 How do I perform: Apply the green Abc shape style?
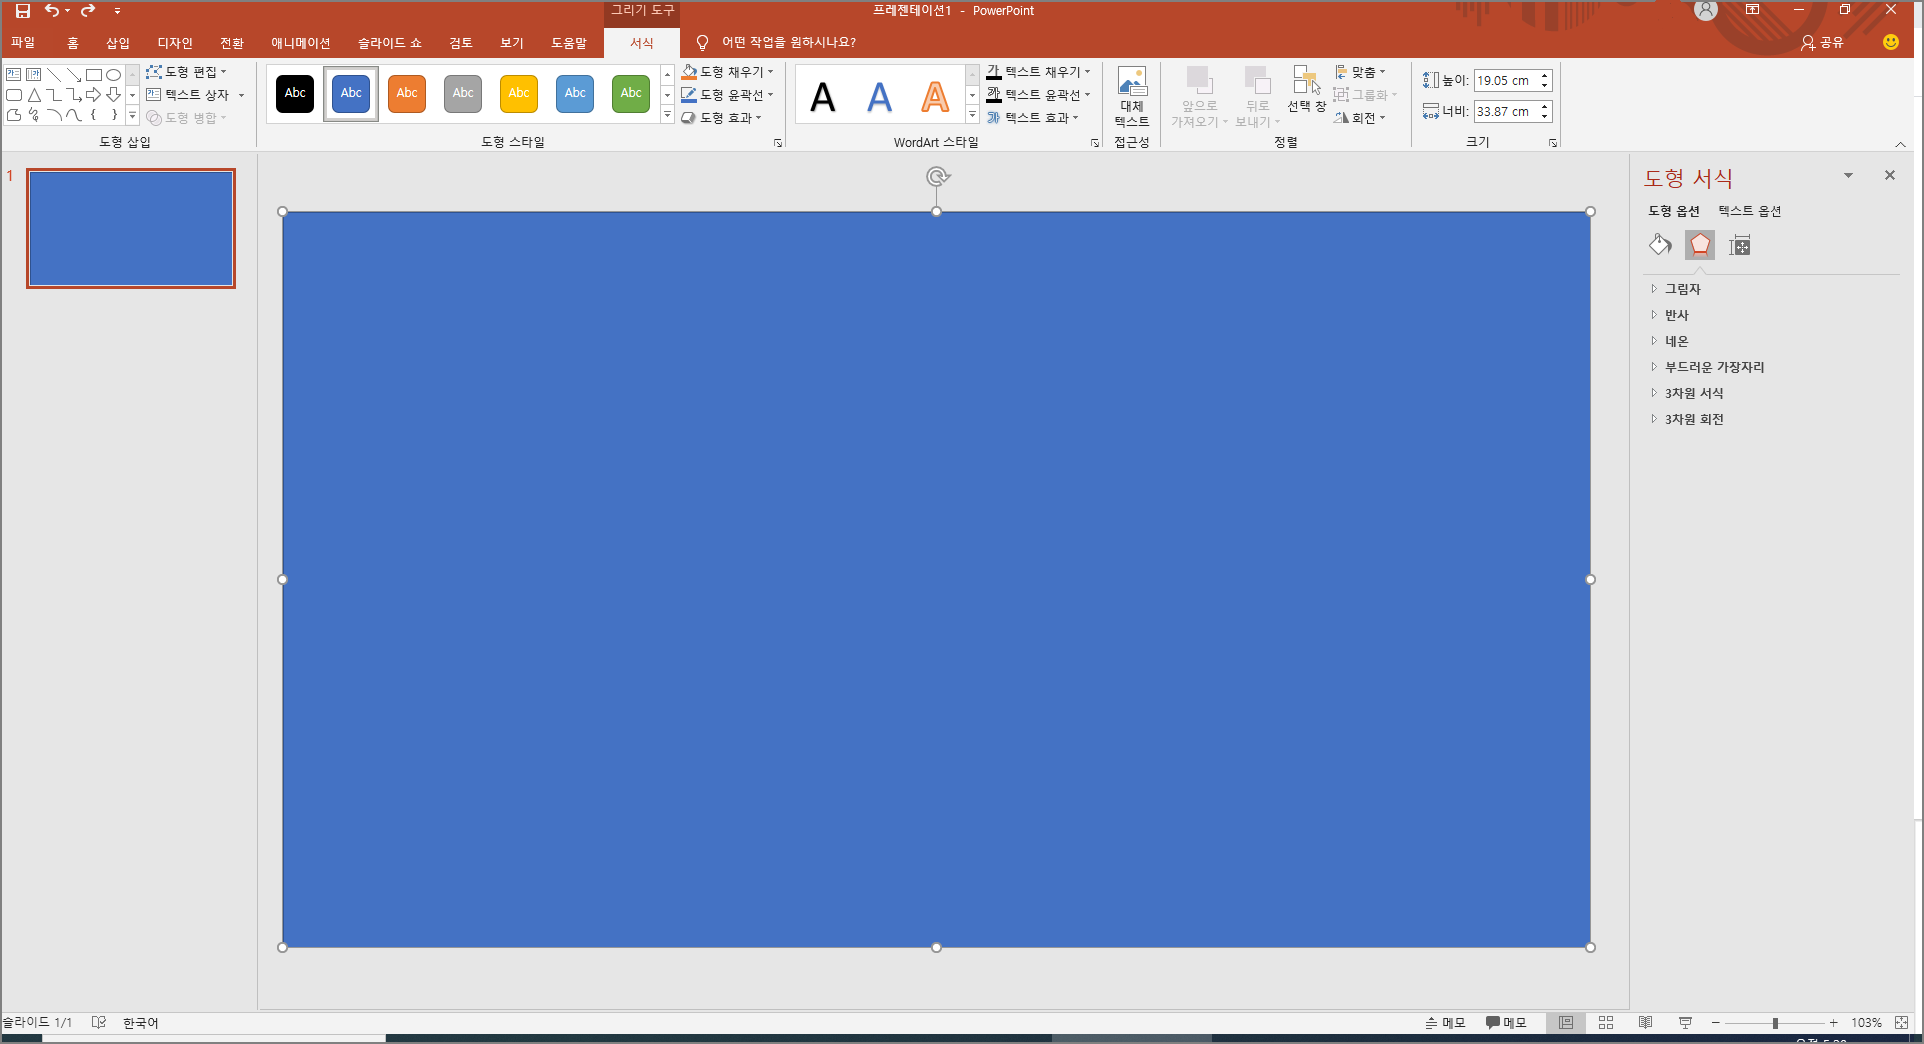(631, 94)
